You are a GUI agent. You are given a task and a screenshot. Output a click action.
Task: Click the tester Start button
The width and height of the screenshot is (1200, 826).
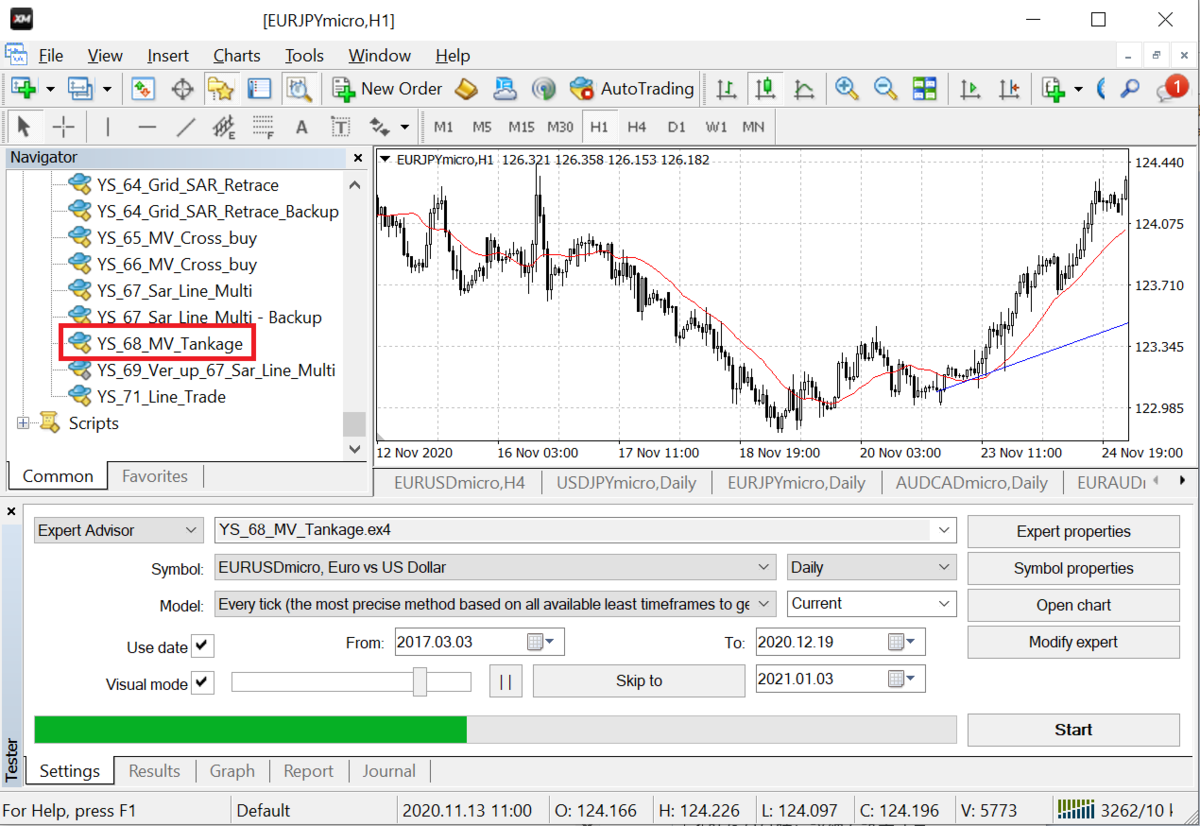click(1073, 730)
